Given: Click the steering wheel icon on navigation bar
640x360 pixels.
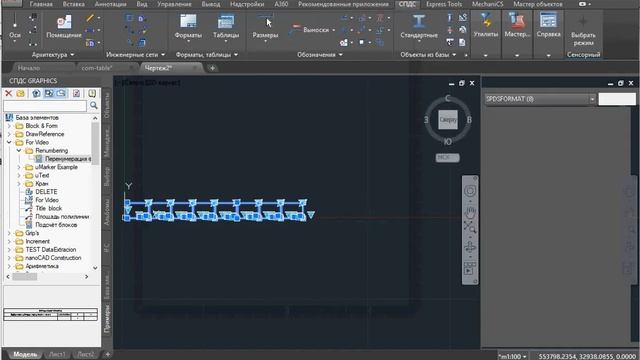Looking at the screenshot, I should click(470, 191).
